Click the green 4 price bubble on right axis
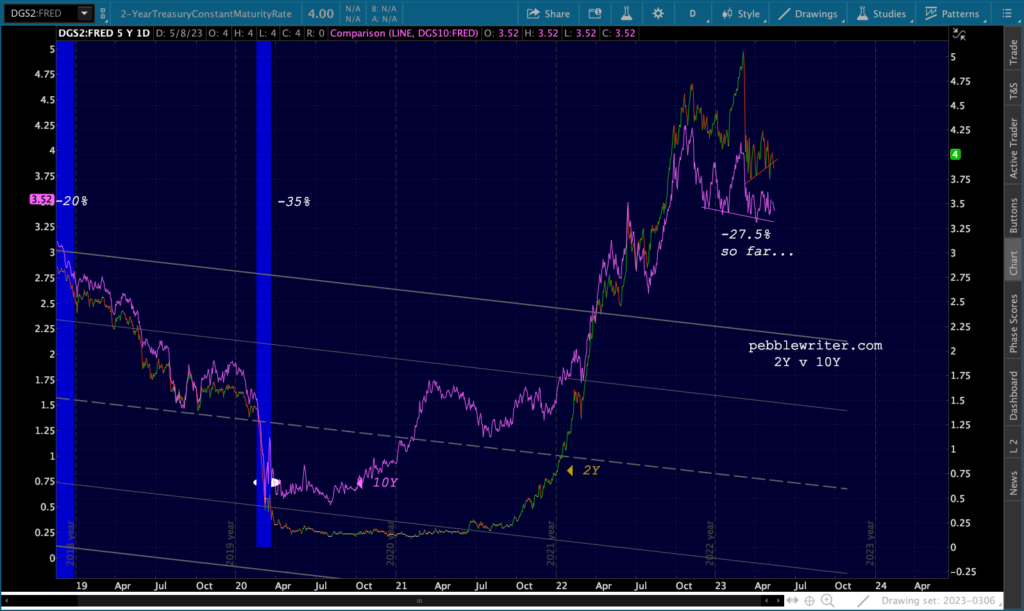Viewport: 1024px width, 611px height. (x=955, y=155)
